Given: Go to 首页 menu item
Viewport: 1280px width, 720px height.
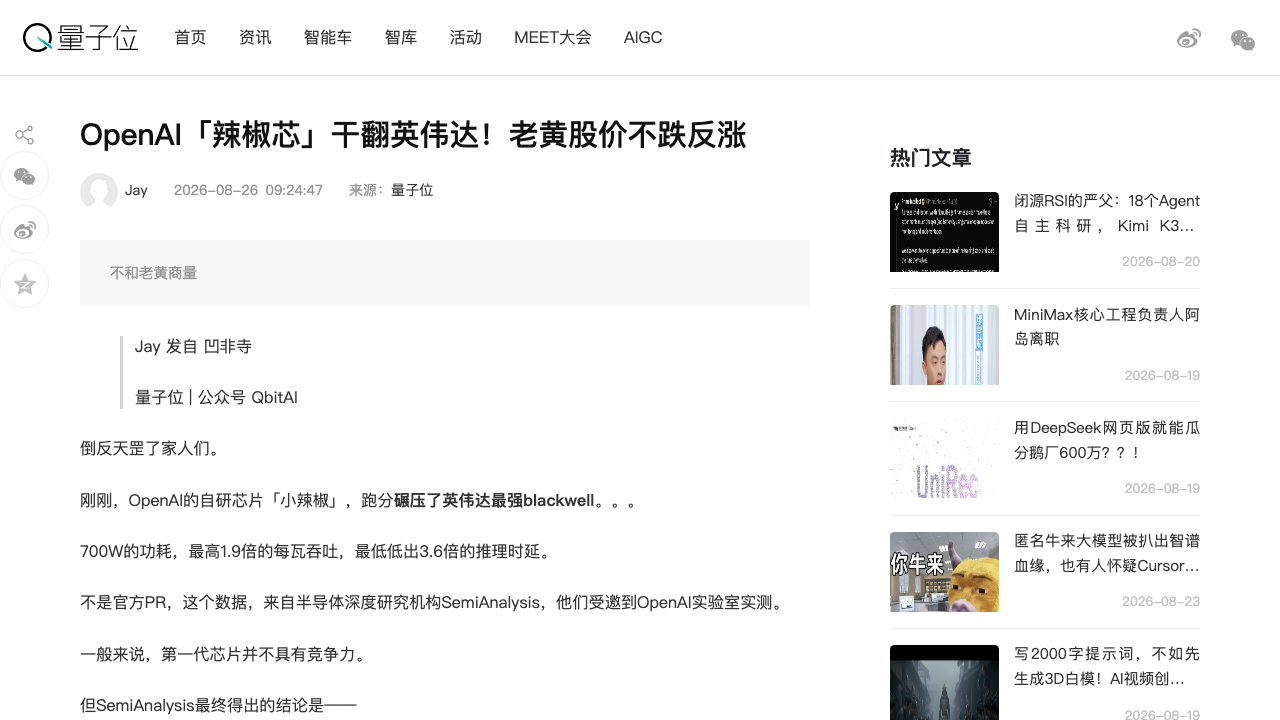Looking at the screenshot, I should (190, 38).
